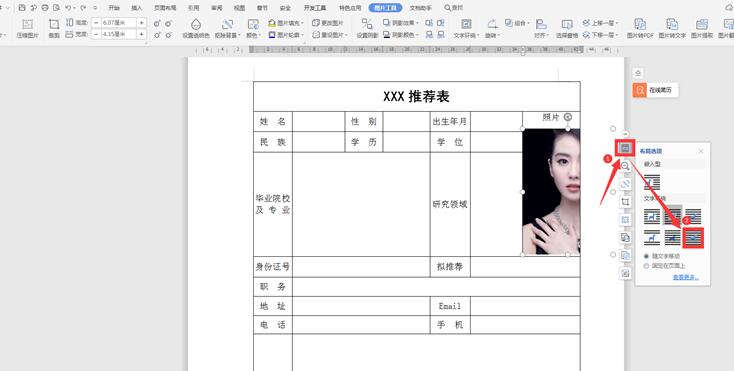
Task: Click 图片转文字 picture to text tool
Action: click(x=672, y=29)
